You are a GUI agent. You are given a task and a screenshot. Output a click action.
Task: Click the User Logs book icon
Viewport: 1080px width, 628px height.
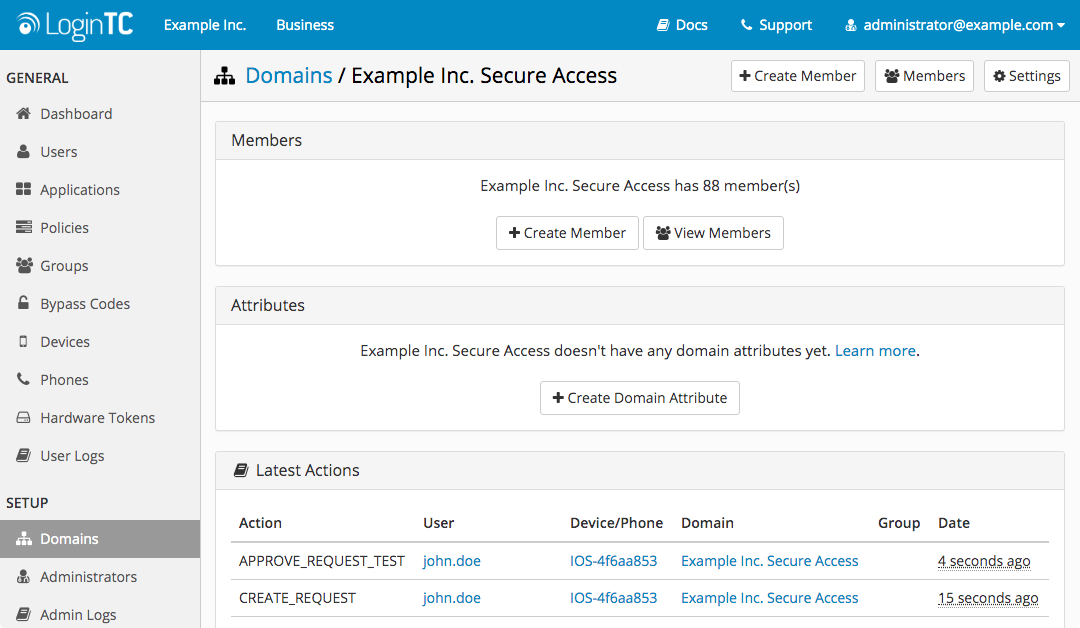(23, 454)
